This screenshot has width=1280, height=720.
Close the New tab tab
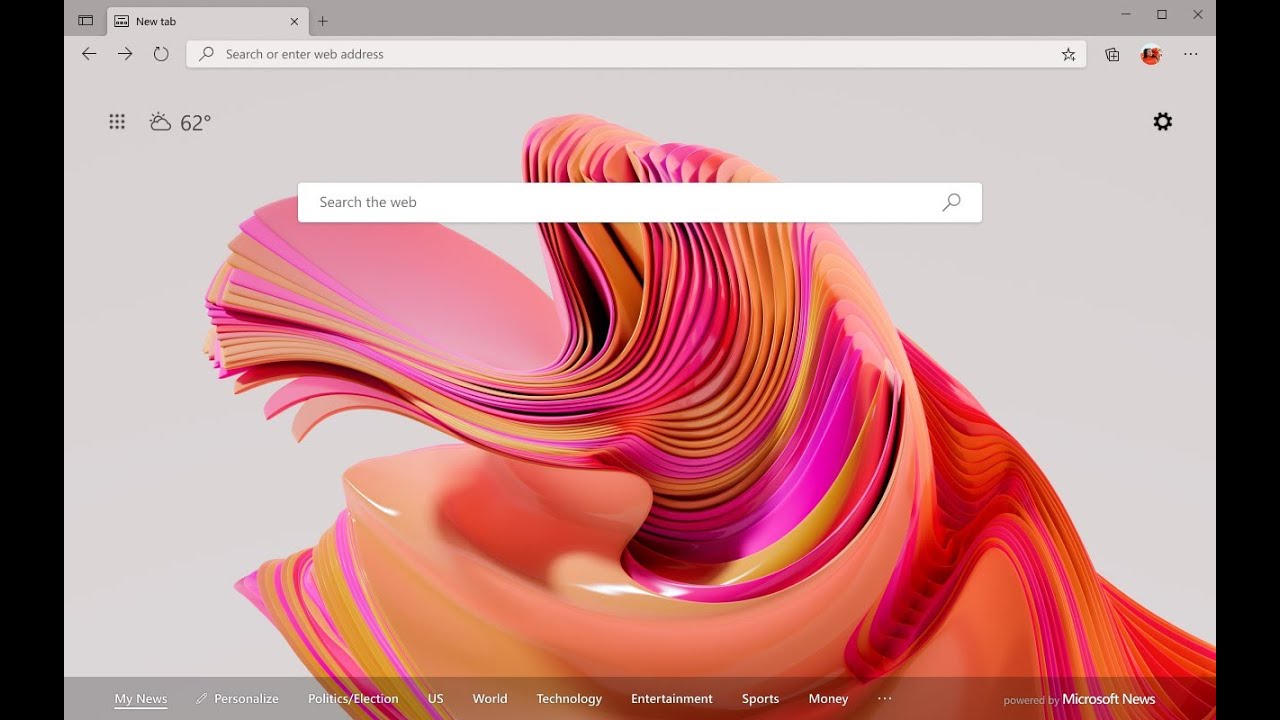coord(294,21)
